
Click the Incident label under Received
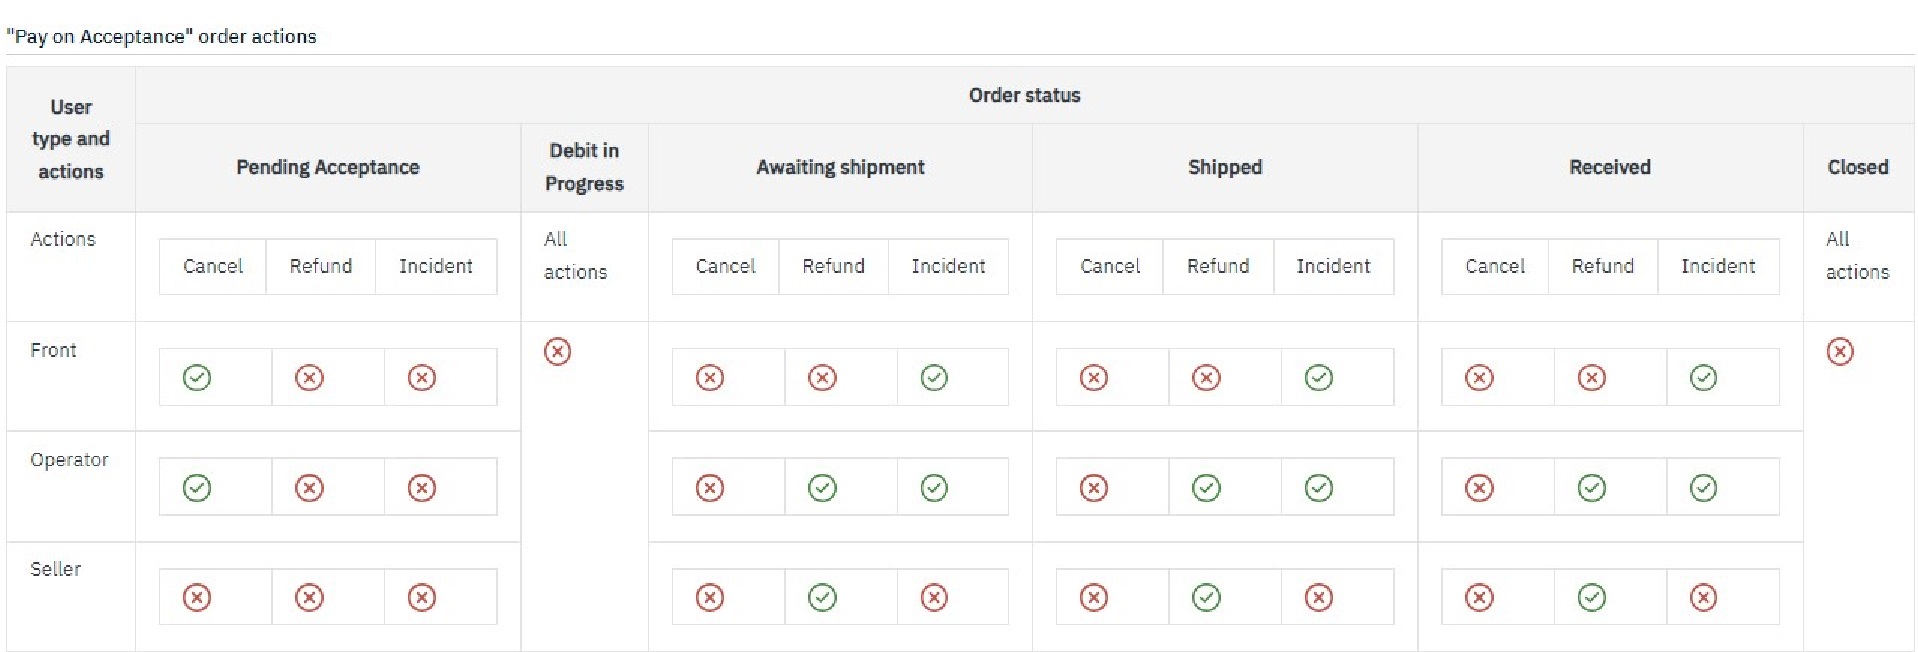(x=1718, y=266)
